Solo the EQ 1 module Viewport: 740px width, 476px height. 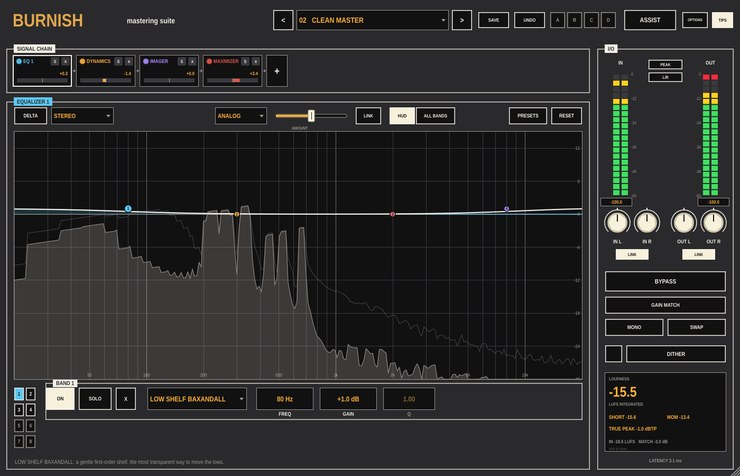[x=55, y=61]
